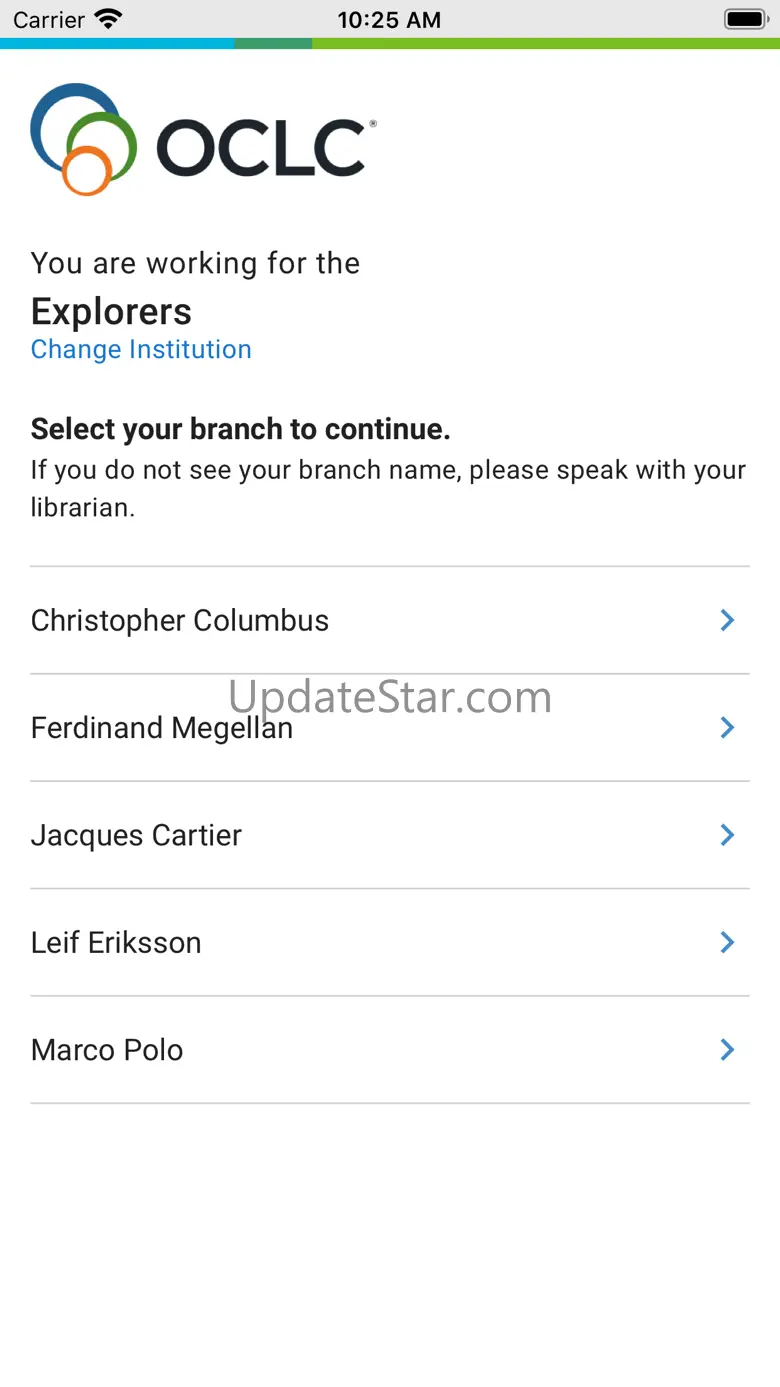This screenshot has width=780, height=1387.
Task: Tap the battery icon in status bar
Action: 744,19
